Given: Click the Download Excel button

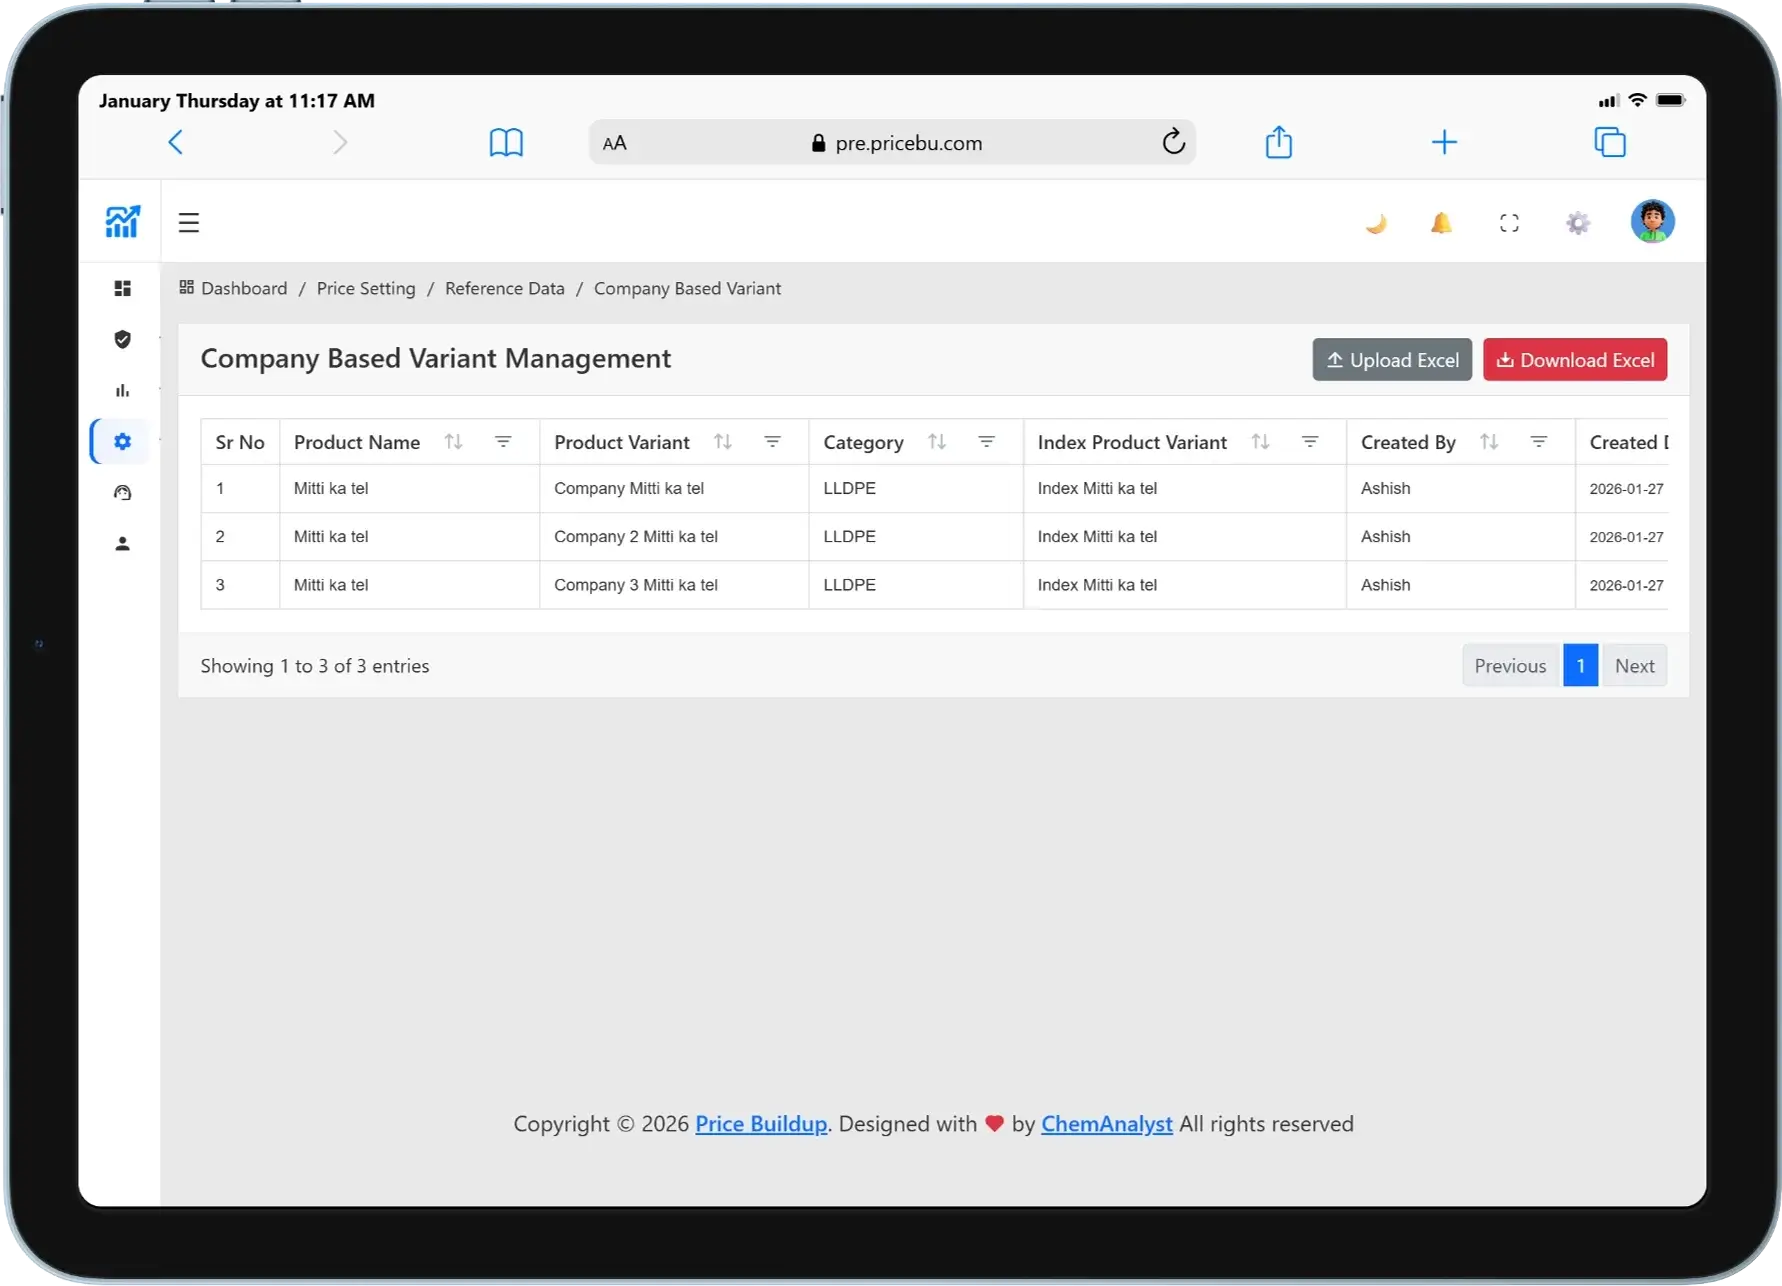Looking at the screenshot, I should pyautogui.click(x=1575, y=359).
